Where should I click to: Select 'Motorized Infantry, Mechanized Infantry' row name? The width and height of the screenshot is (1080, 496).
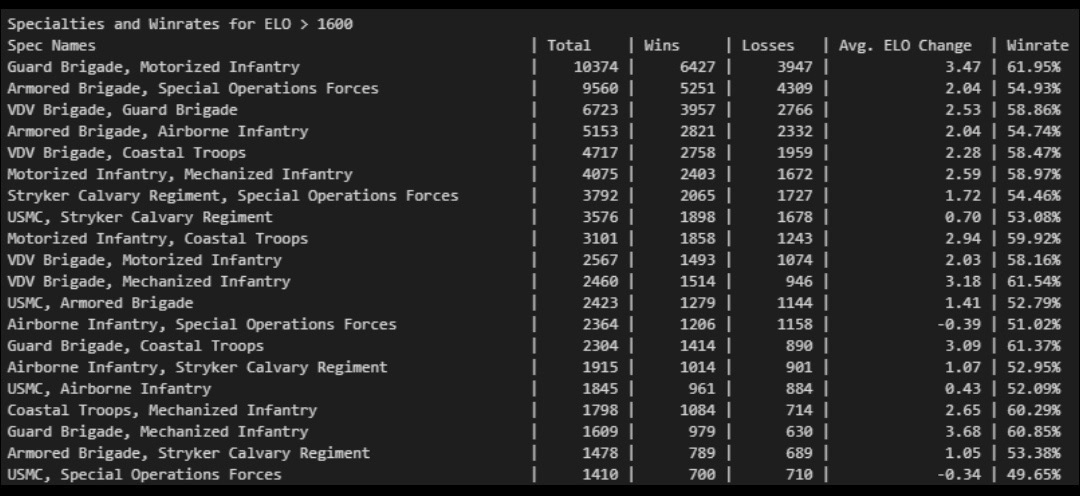pyautogui.click(x=180, y=174)
